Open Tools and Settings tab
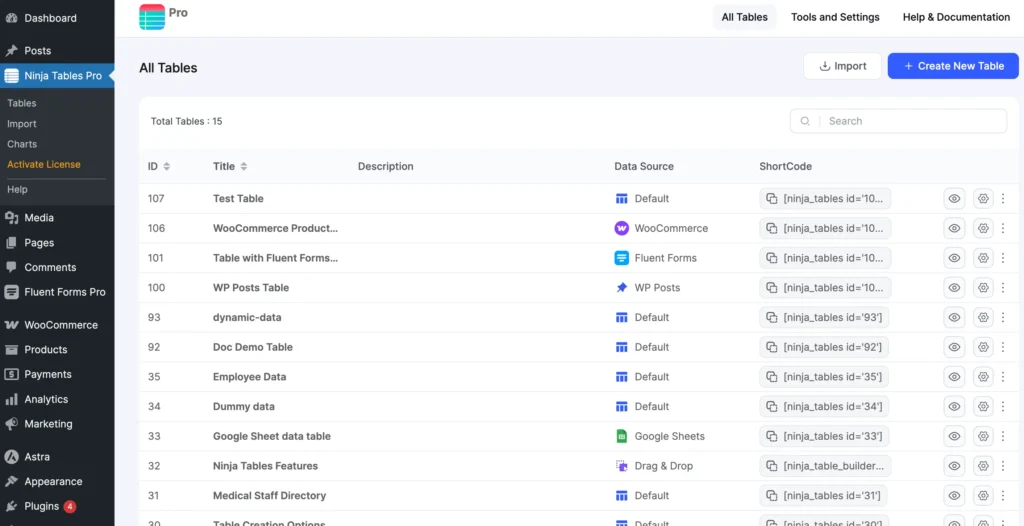The width and height of the screenshot is (1024, 526). coord(835,17)
